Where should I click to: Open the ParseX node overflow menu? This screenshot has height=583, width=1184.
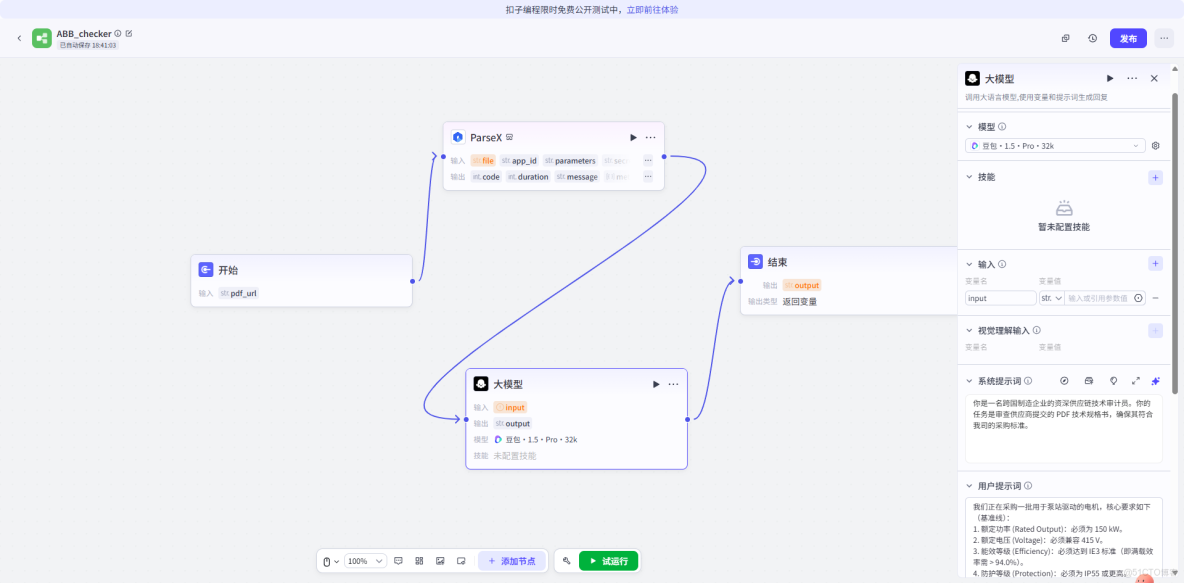(x=650, y=137)
